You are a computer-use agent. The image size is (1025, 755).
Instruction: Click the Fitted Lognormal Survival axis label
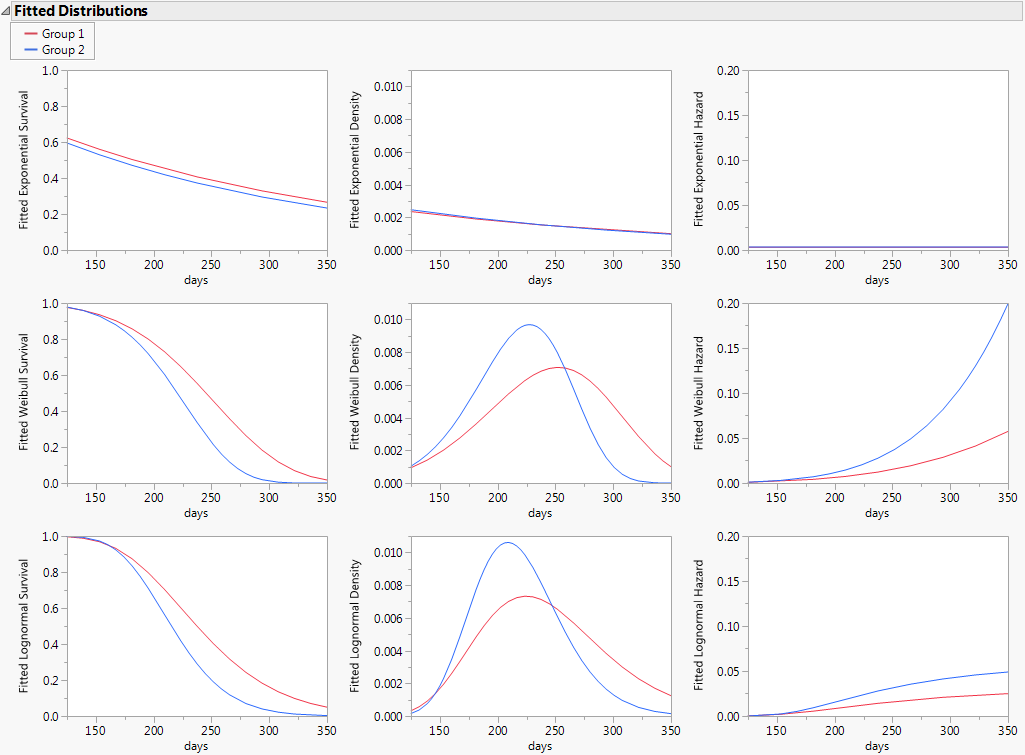pos(25,625)
